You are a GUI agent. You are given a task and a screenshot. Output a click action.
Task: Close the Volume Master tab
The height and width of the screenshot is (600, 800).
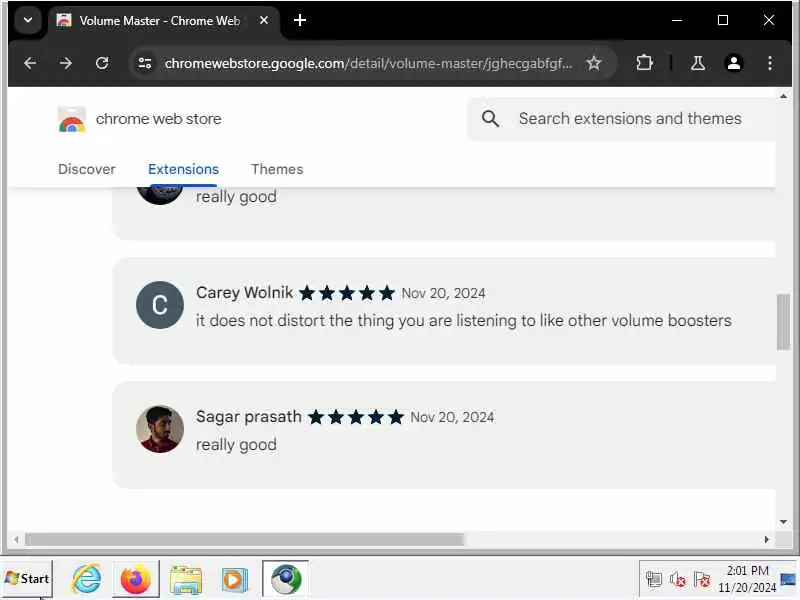(264, 20)
